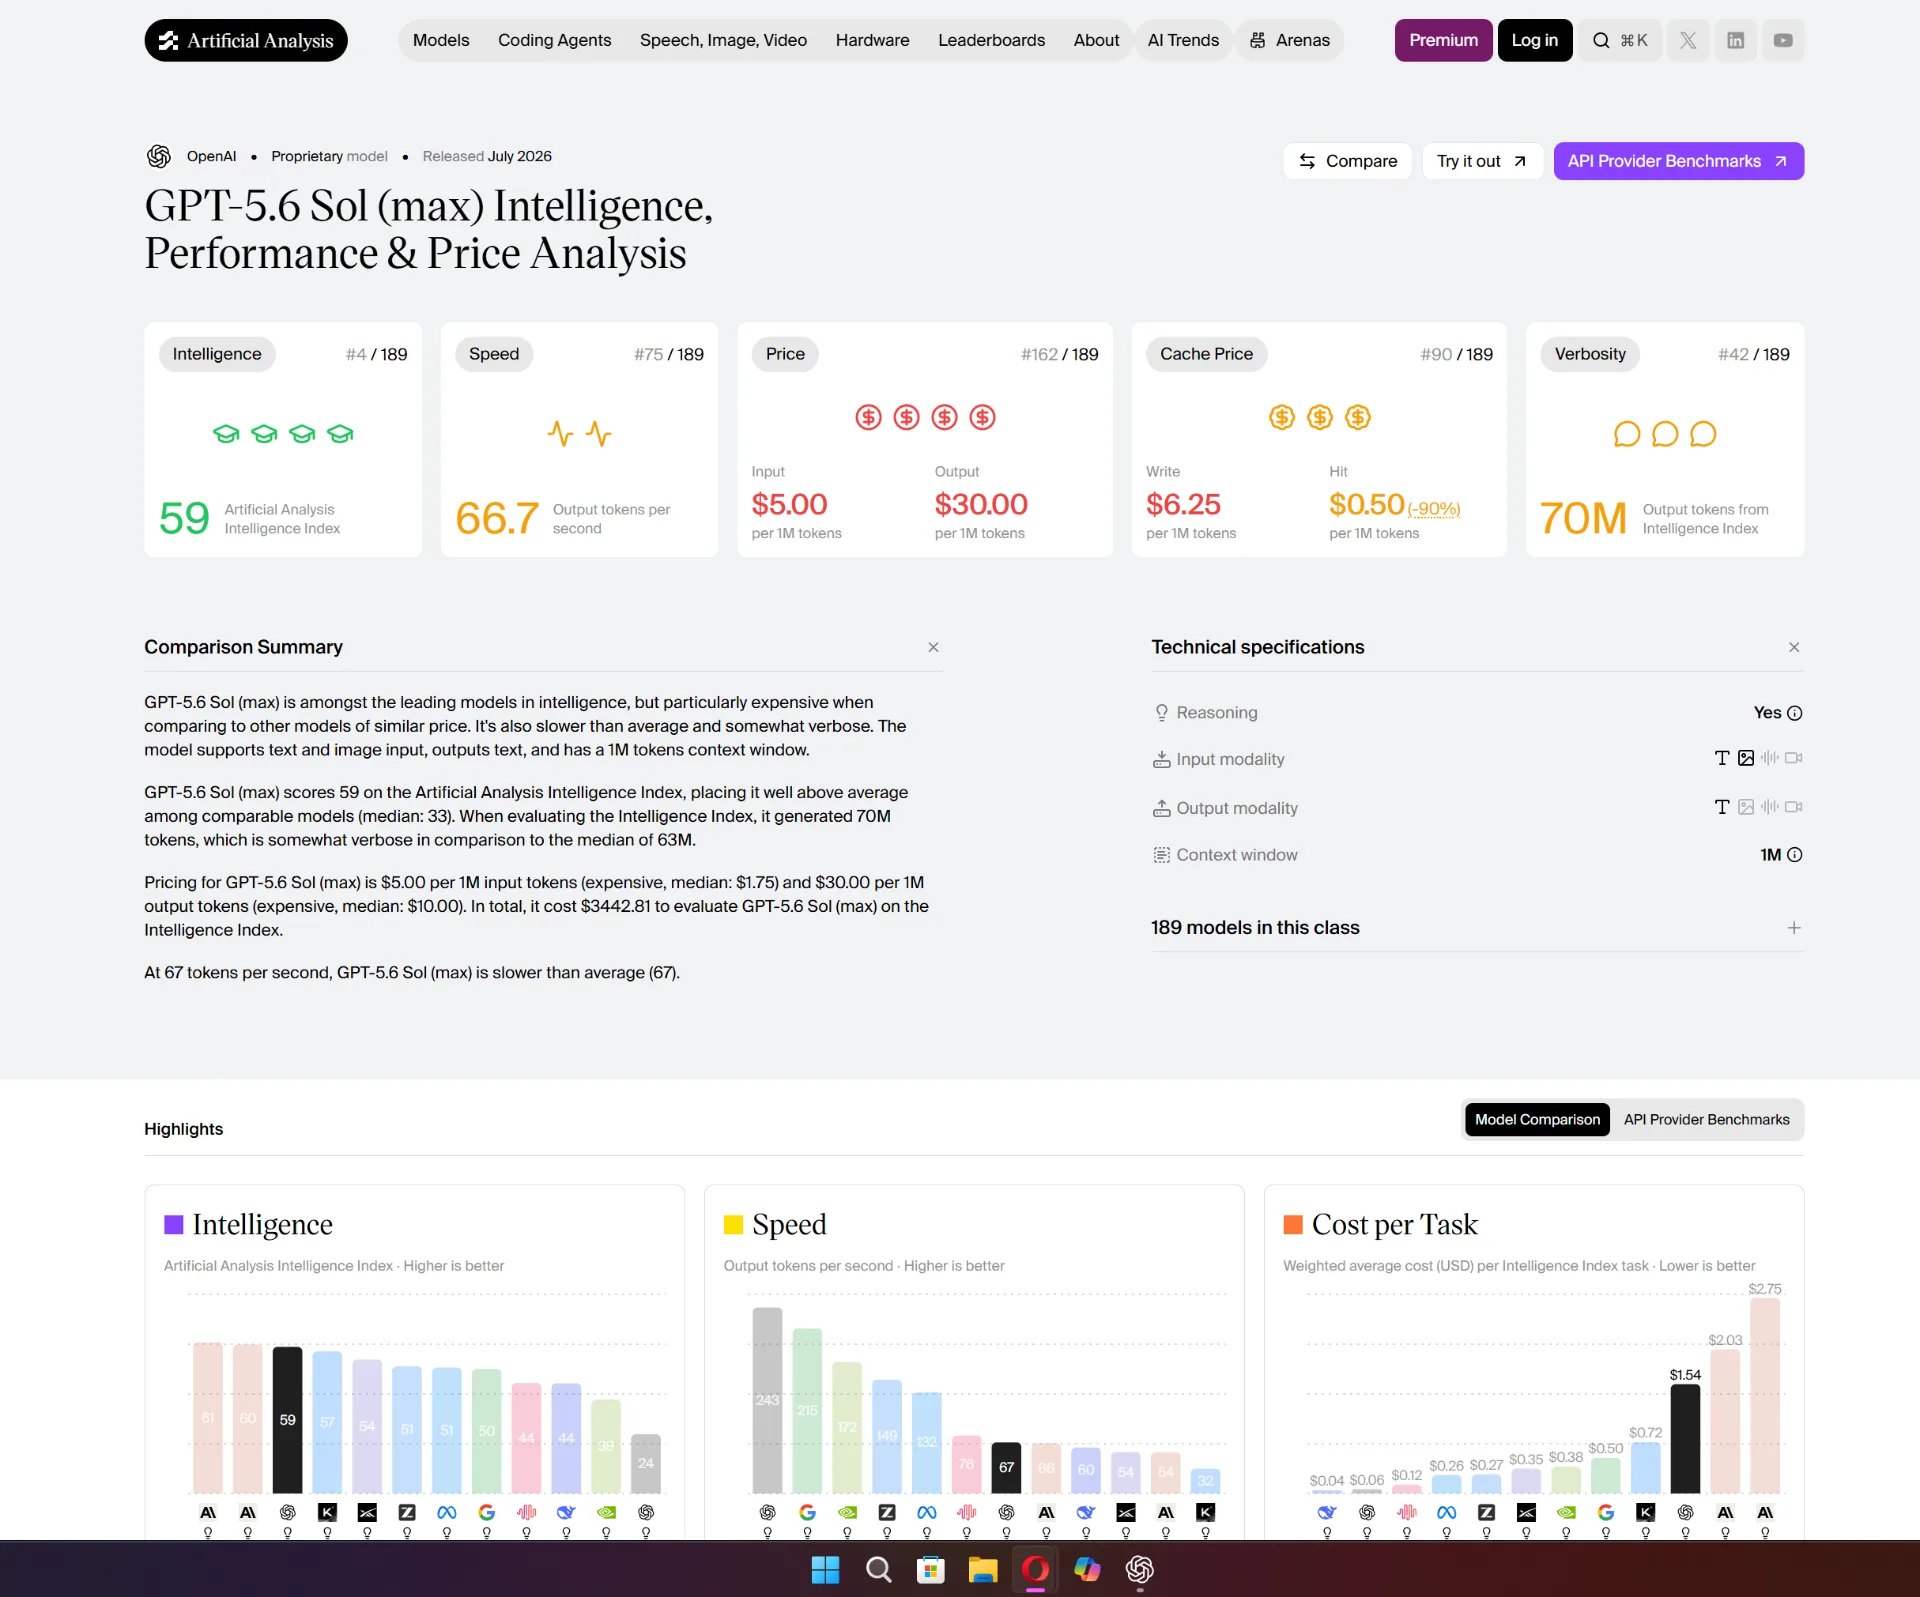
Task: Open the About menu
Action: [x=1096, y=40]
